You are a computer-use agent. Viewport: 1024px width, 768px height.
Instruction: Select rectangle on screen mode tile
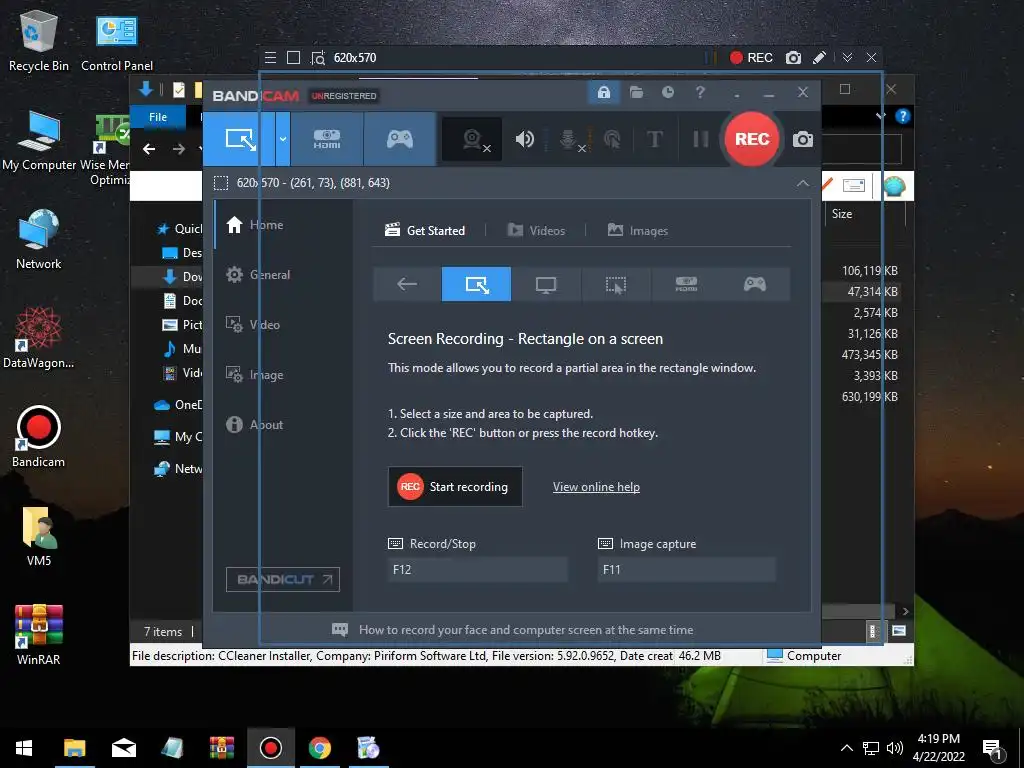point(476,284)
